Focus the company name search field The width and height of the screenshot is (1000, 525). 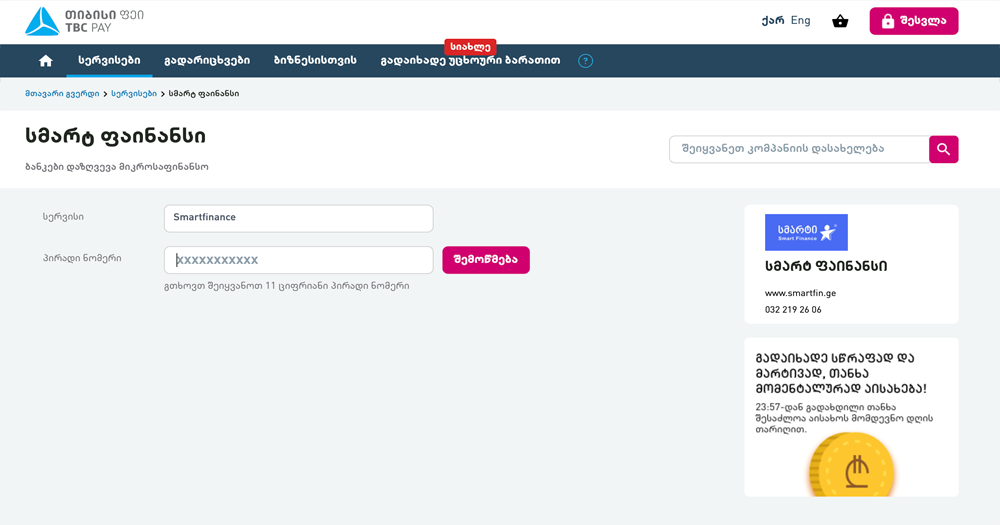[799, 149]
